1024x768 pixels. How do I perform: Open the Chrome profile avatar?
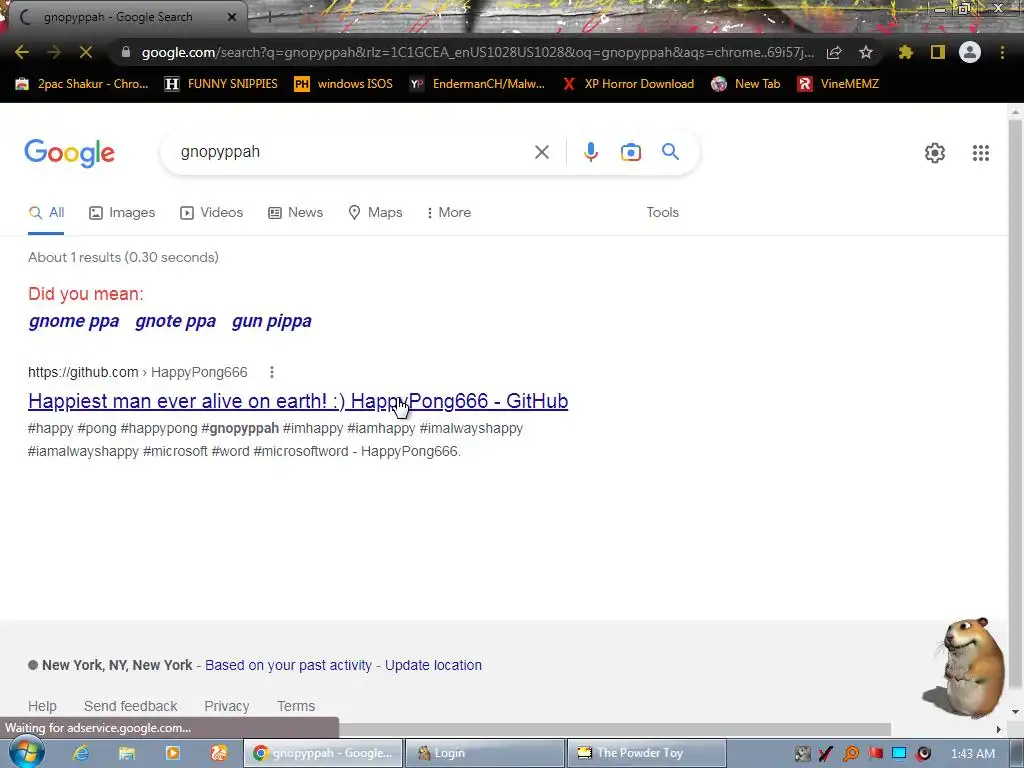pyautogui.click(x=970, y=52)
